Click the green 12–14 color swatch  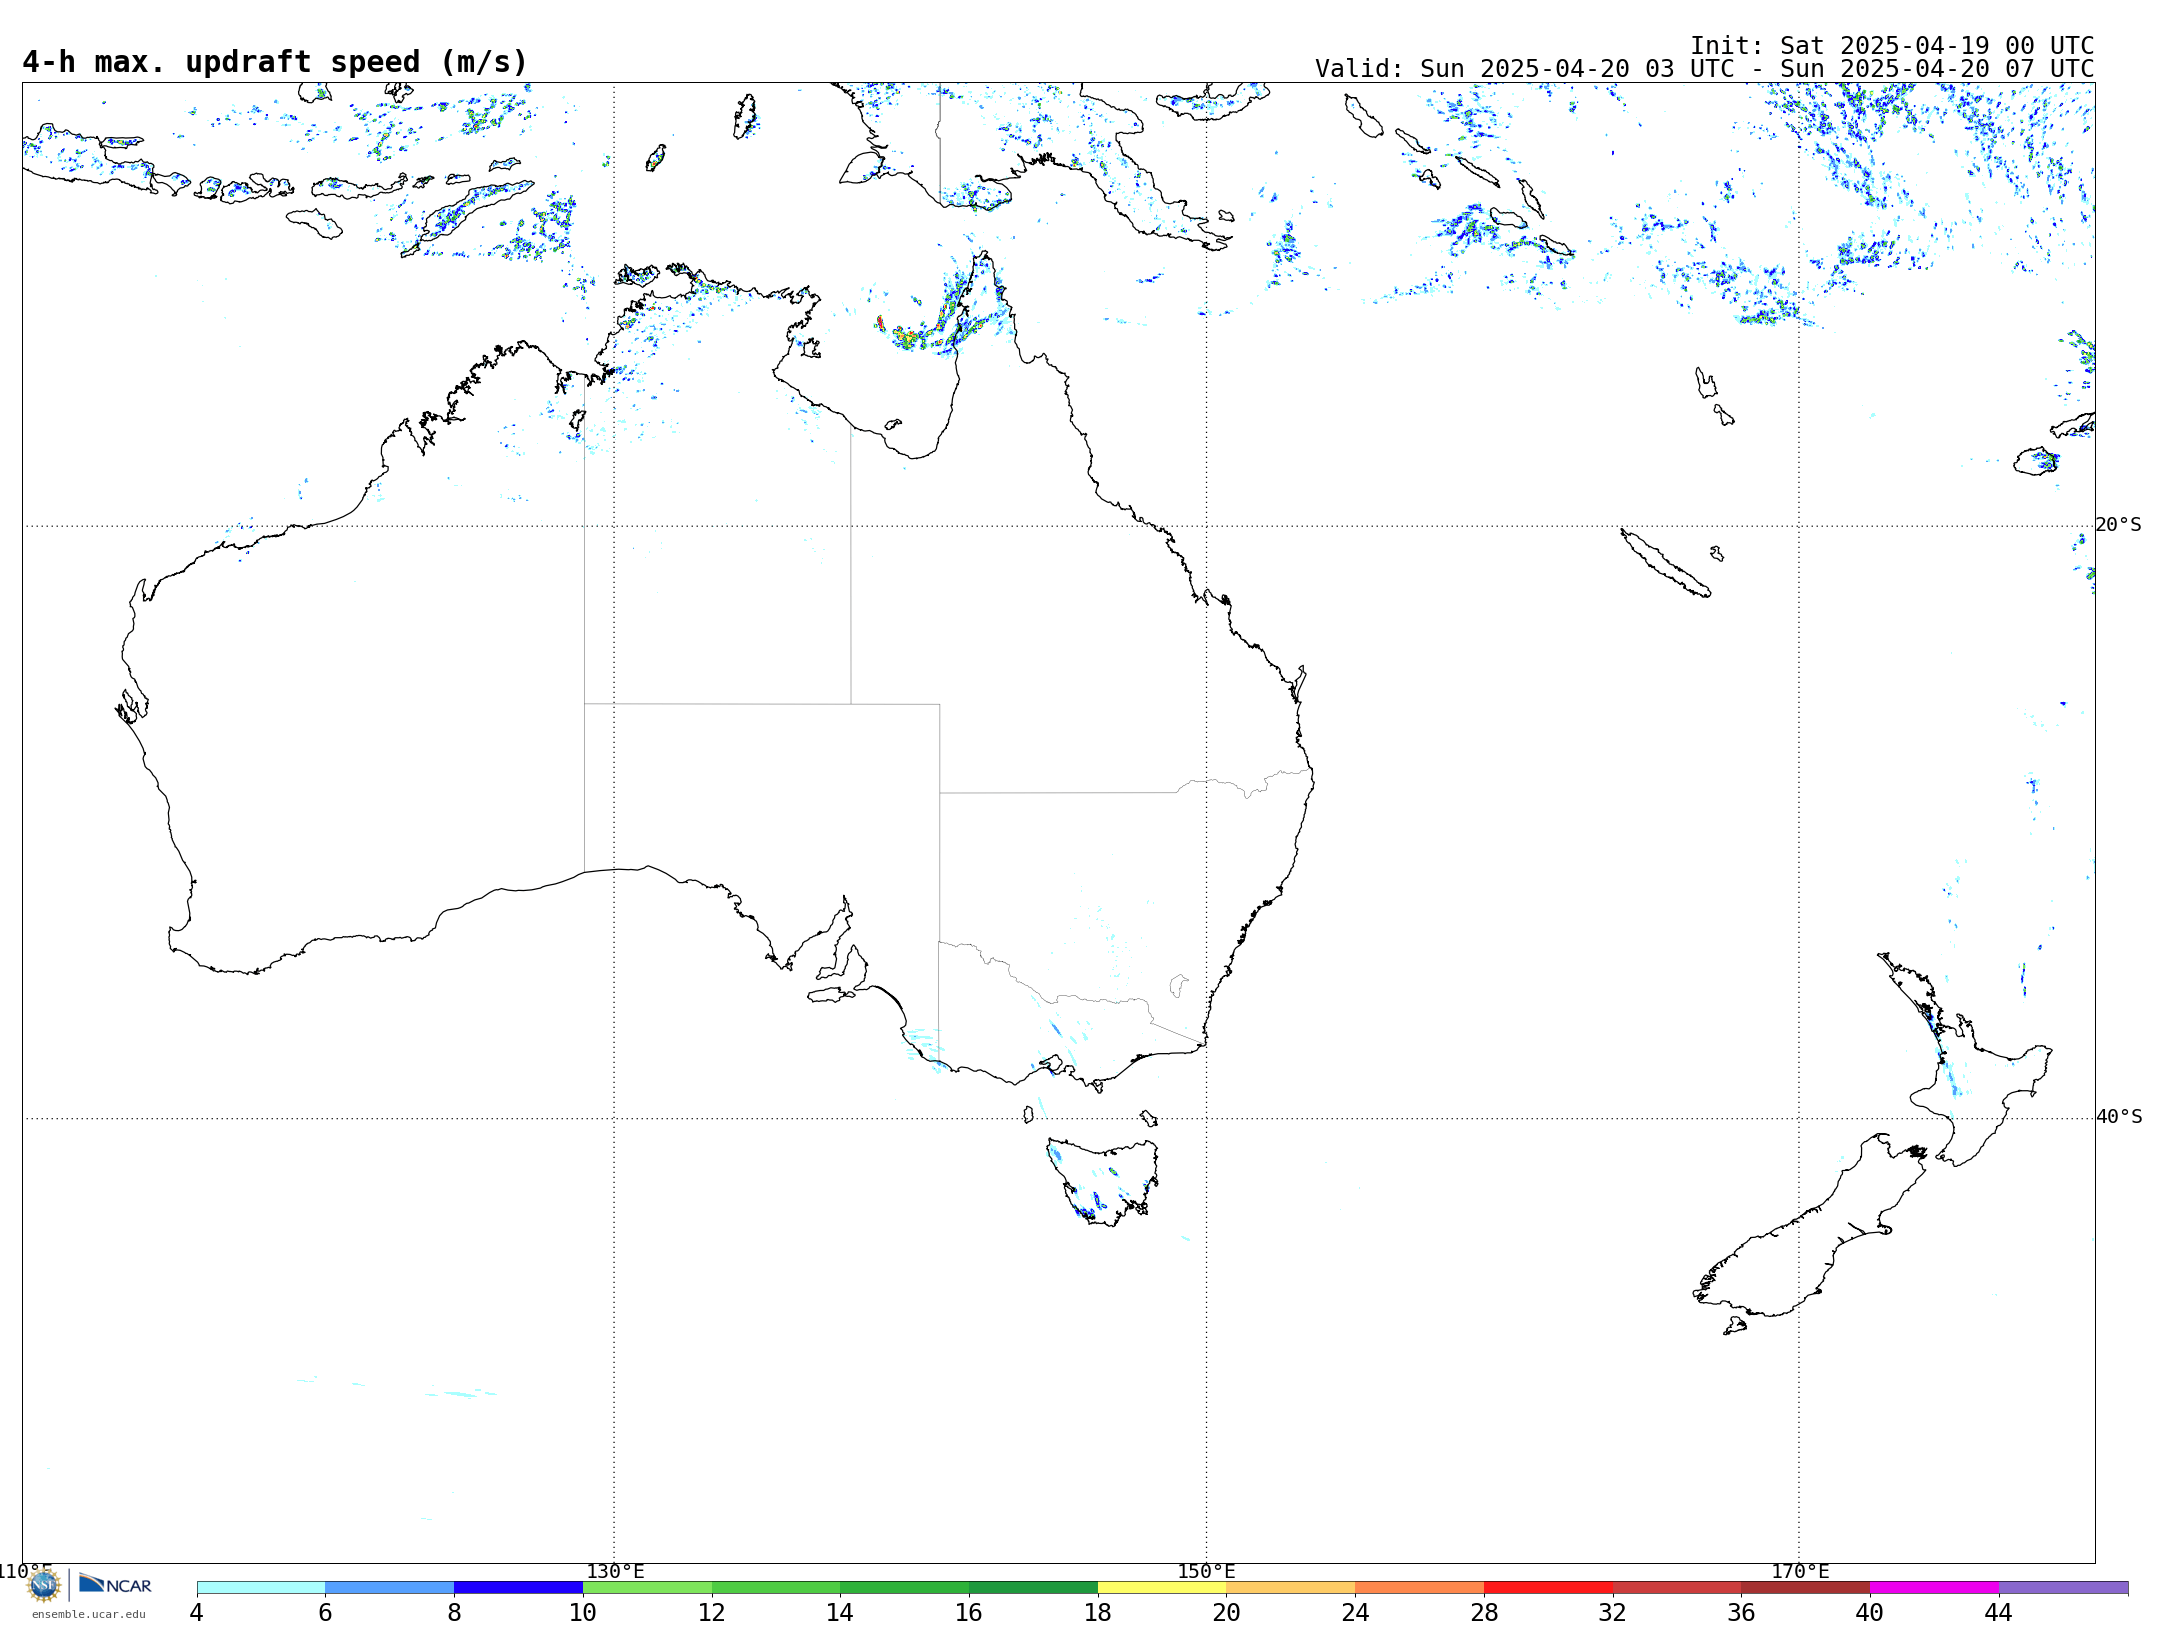pos(776,1587)
